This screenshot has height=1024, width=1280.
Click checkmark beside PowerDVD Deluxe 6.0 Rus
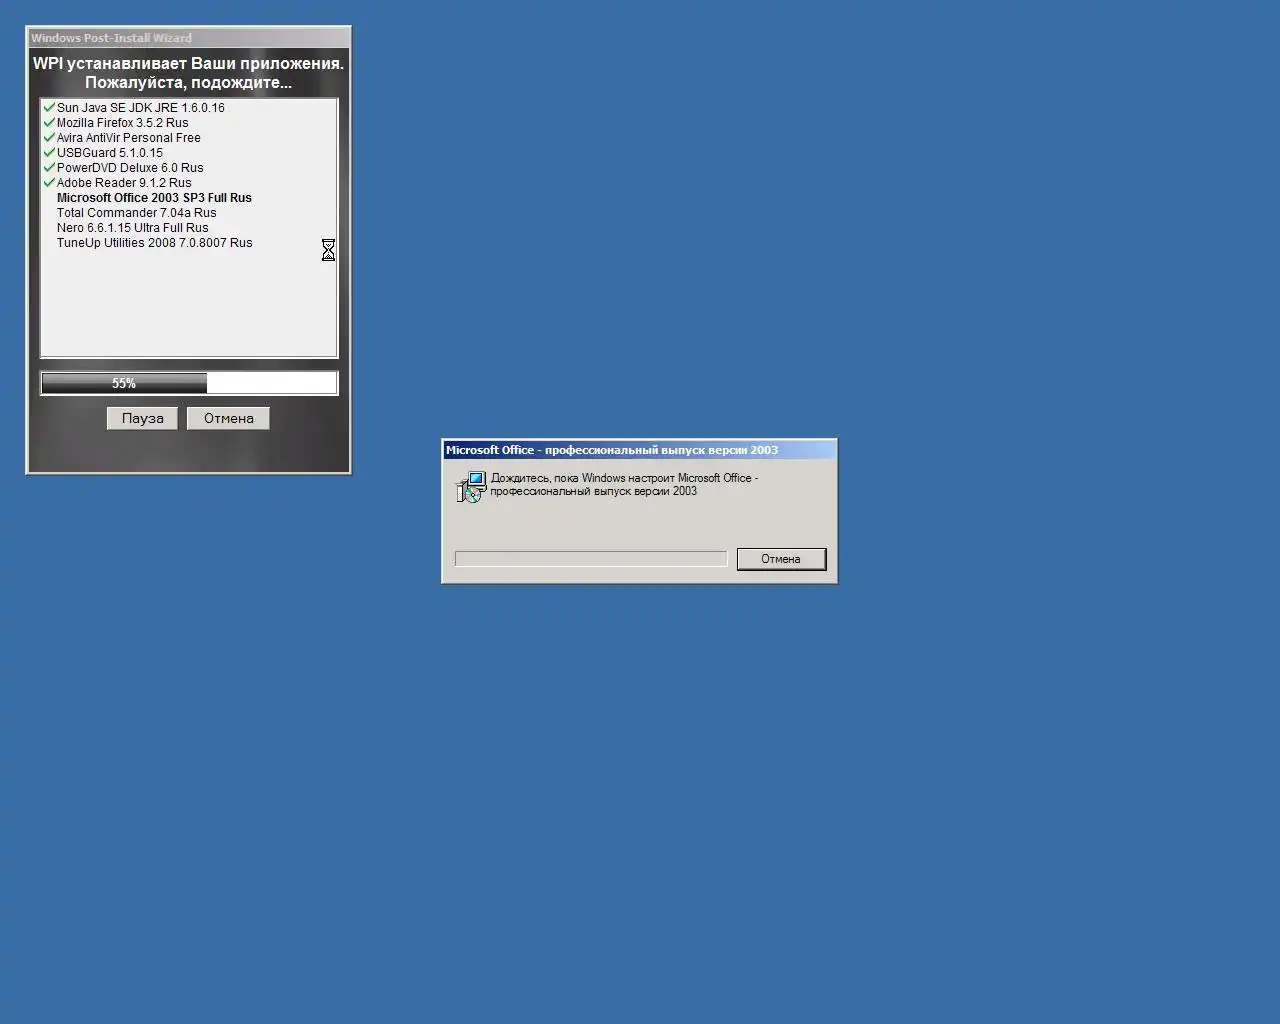pos(49,167)
